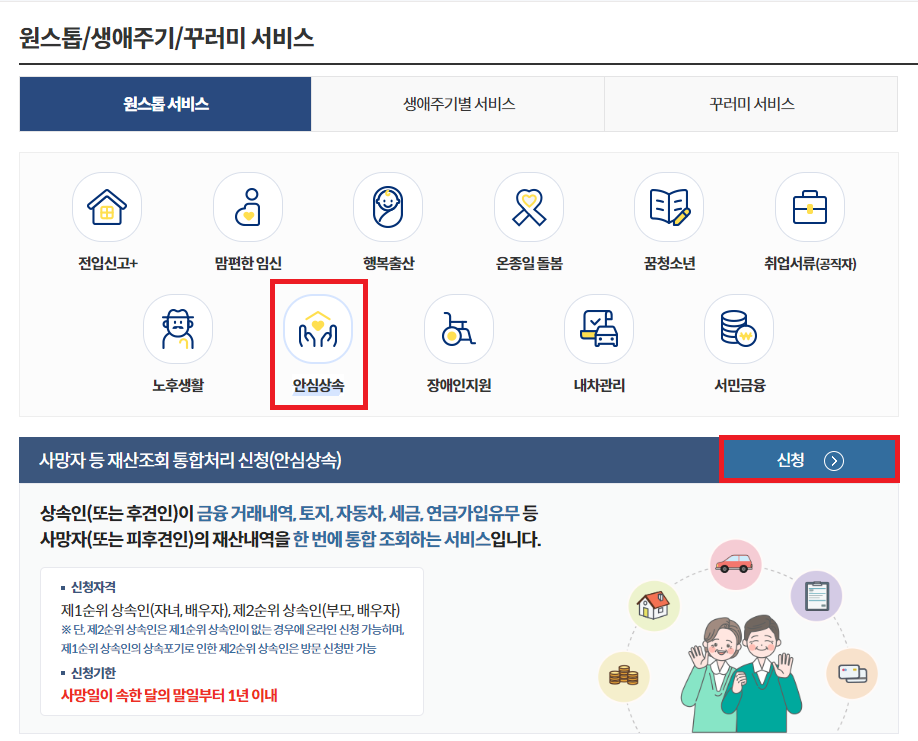The width and height of the screenshot is (918, 741).
Task: Select the 취업서류 briefcase icon
Action: [x=810, y=207]
